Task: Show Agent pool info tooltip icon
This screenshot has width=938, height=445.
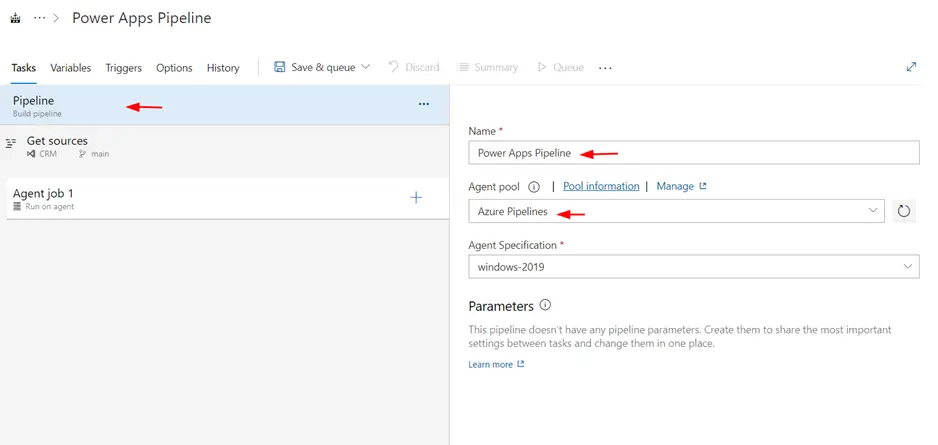Action: (x=534, y=187)
